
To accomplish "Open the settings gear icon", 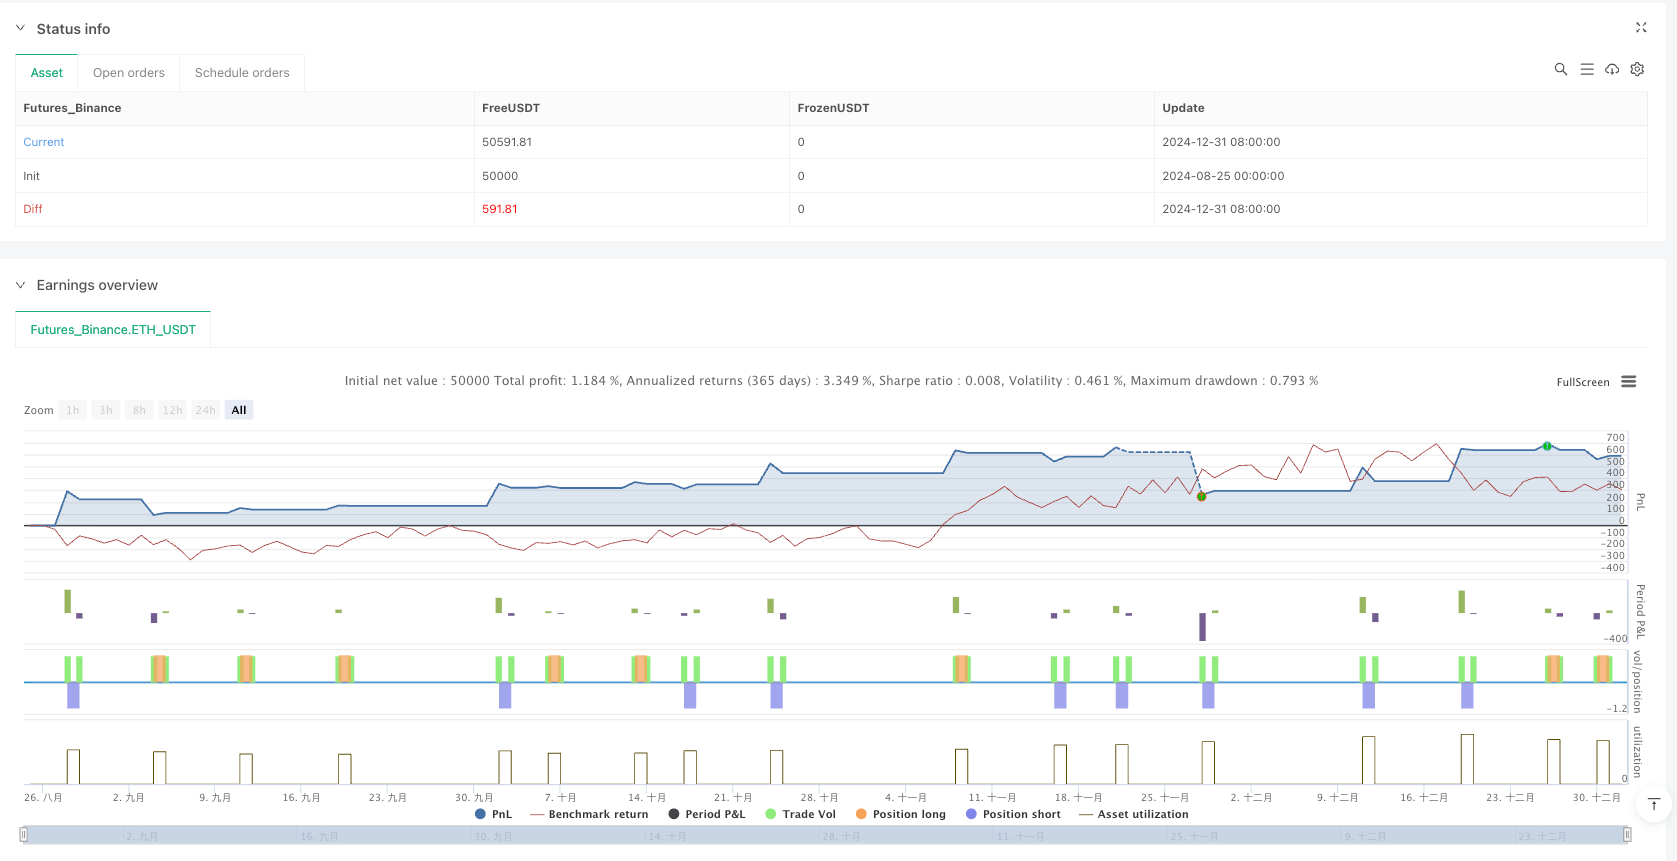I will [x=1637, y=69].
